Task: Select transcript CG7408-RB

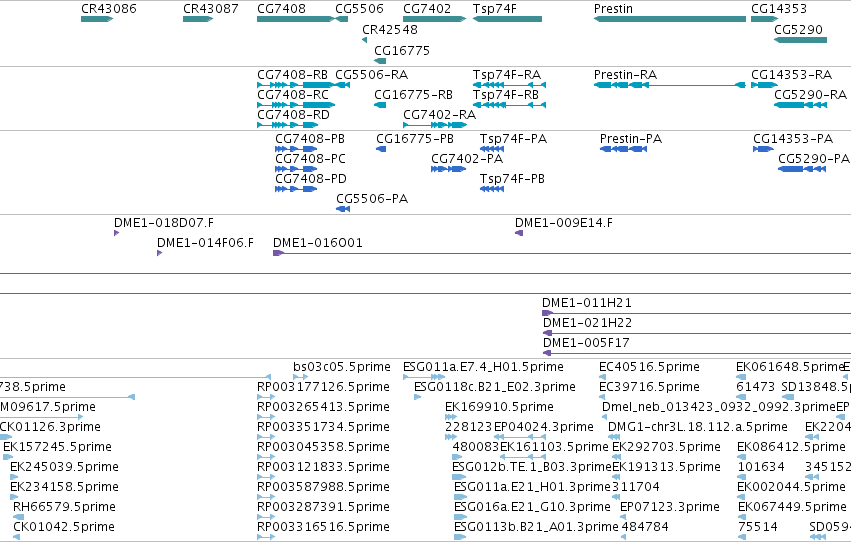Action: click(296, 85)
